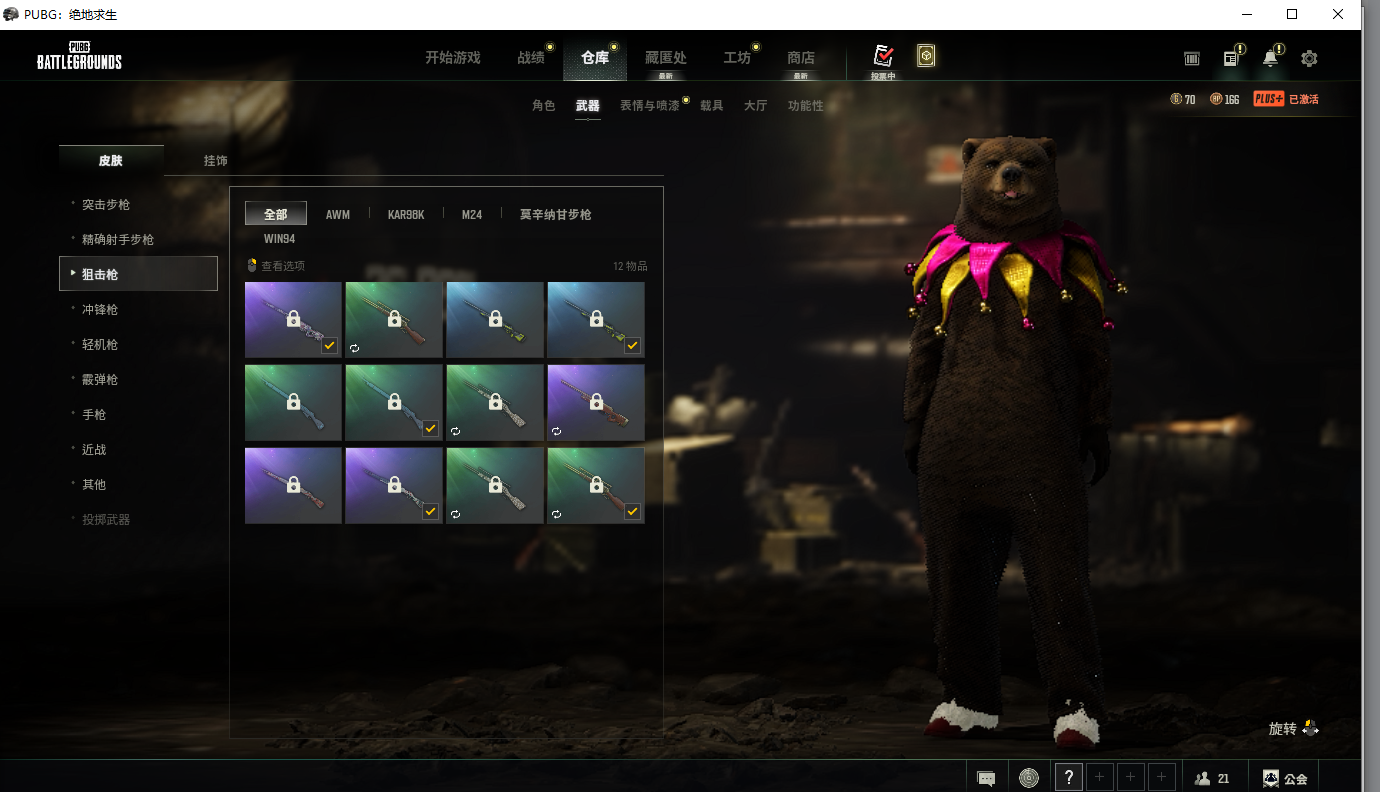Open the 查看选项 view options link
1380x792 pixels.
(283, 266)
